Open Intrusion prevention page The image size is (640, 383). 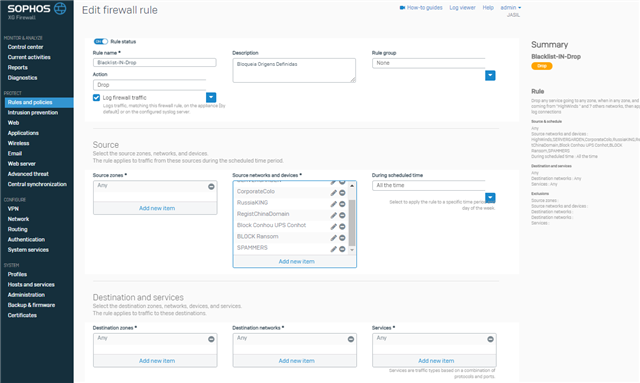tap(33, 113)
